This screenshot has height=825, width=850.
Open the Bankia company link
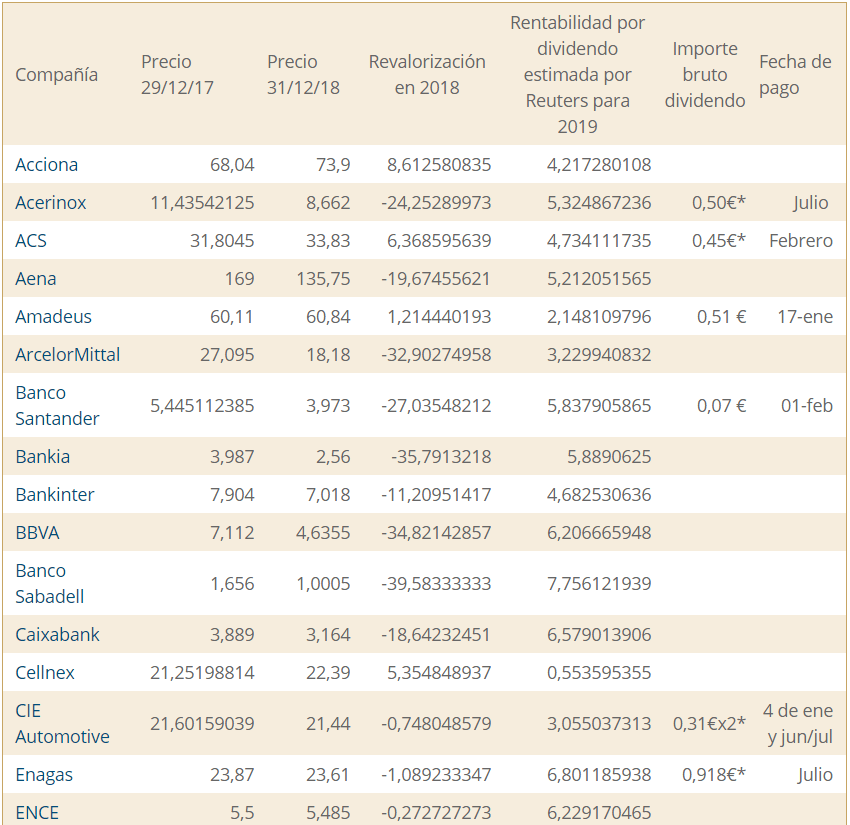click(x=42, y=457)
